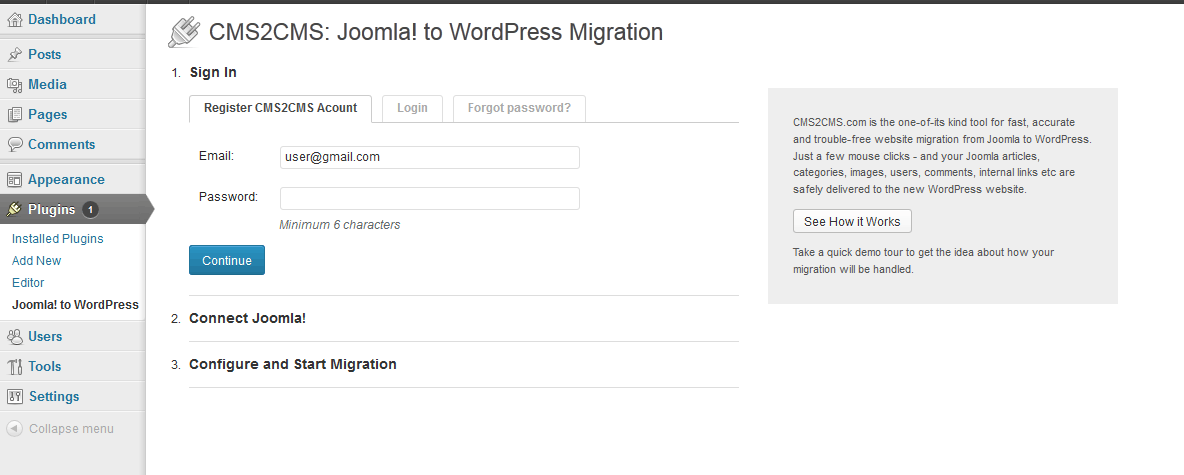Screen dimensions: 1184x475
Task: Click the 'Password:' field label
Action: point(228,197)
